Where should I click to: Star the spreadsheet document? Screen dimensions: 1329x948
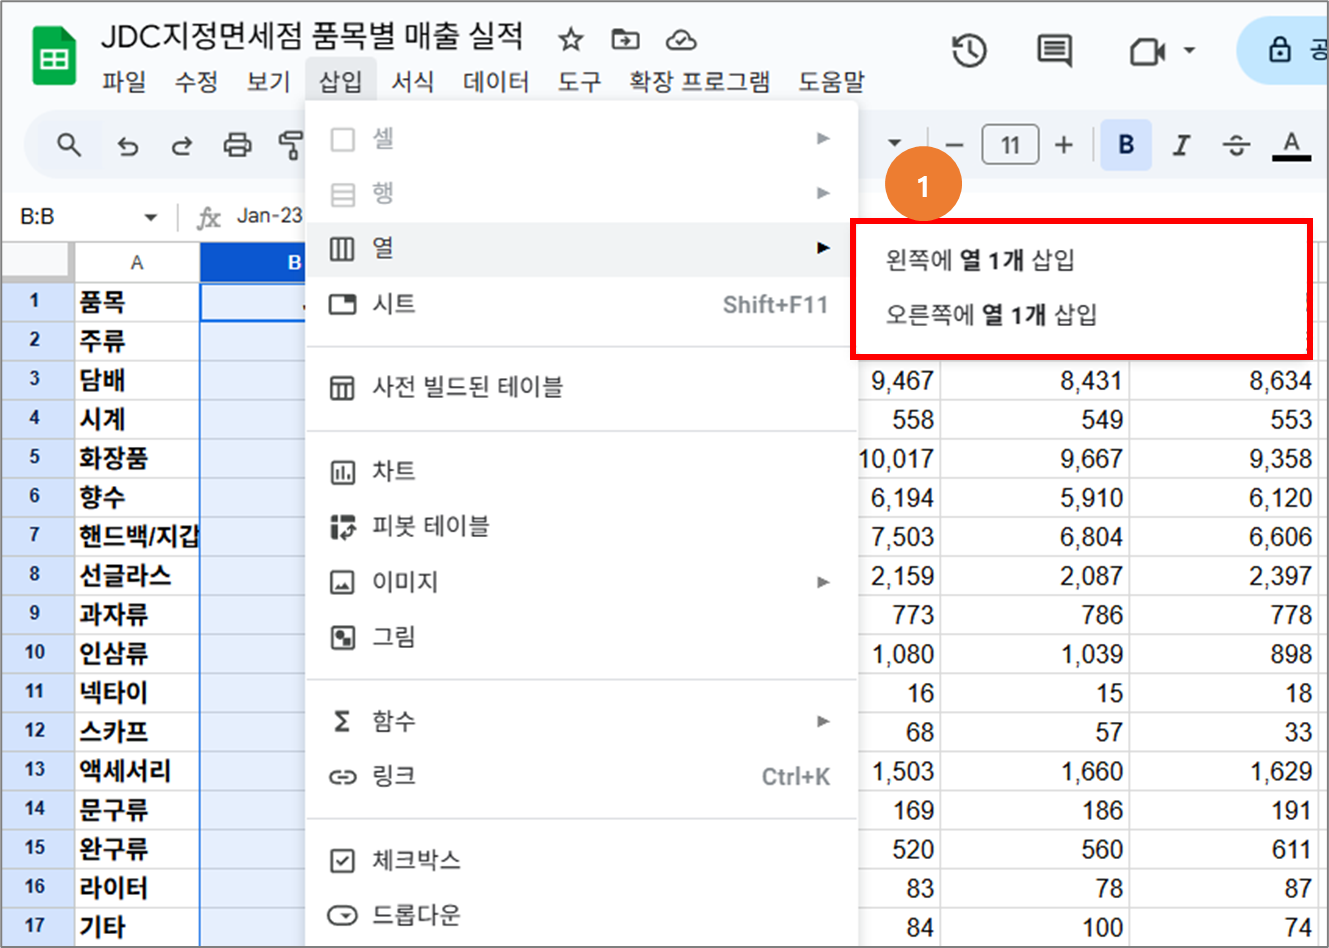pyautogui.click(x=570, y=40)
